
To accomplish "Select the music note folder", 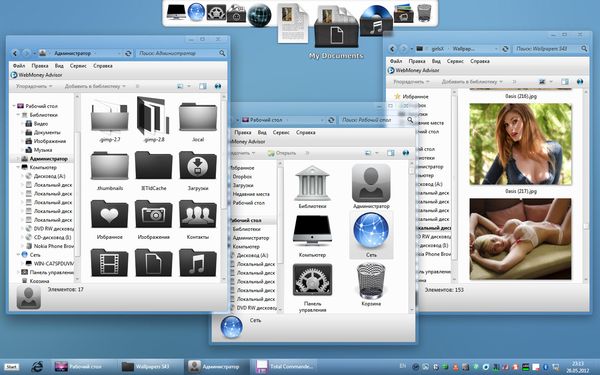I will coord(197,262).
